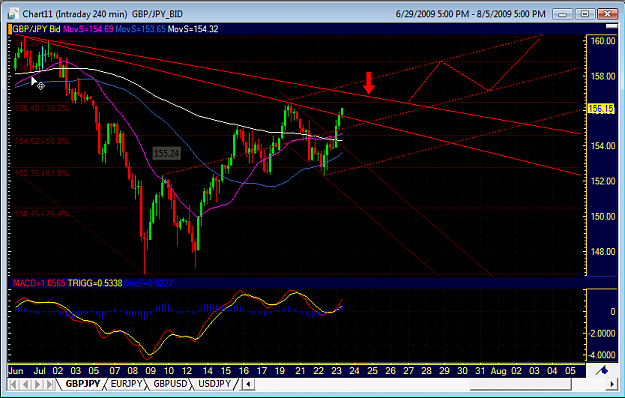Viewport: 625px width, 398px height.
Task: Click the 156.15 current price label
Action: tap(601, 109)
